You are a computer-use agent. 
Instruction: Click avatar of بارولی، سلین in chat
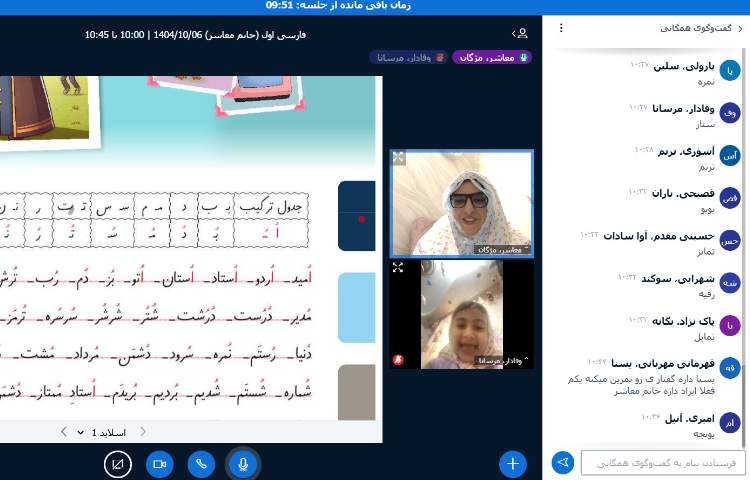[730, 71]
